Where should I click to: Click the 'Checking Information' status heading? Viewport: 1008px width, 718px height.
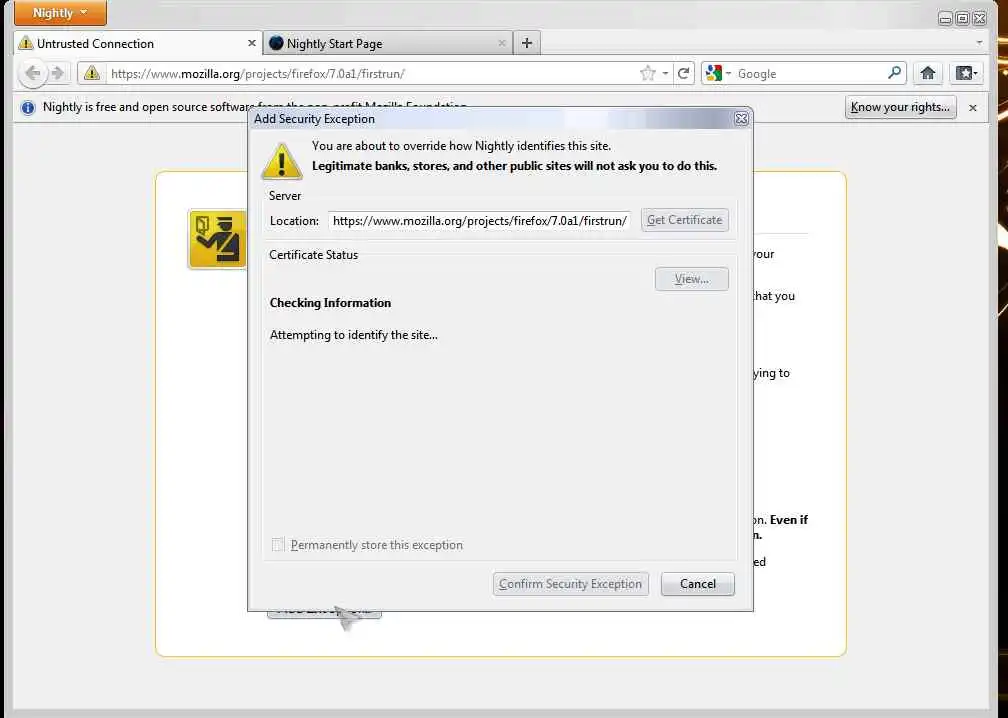330,303
